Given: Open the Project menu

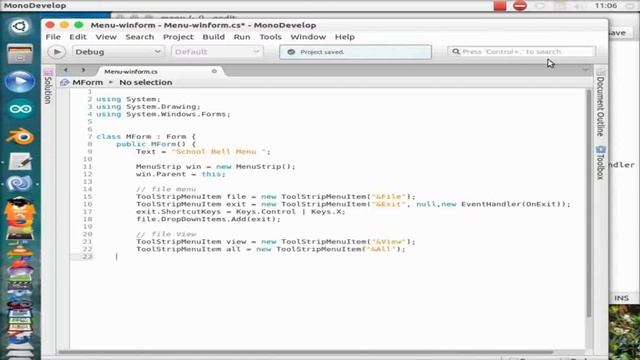Looking at the screenshot, I should (178, 37).
